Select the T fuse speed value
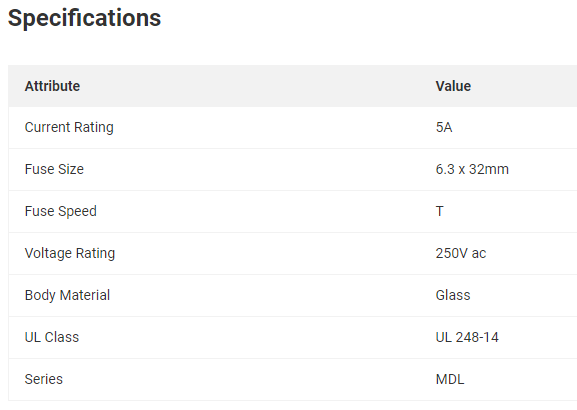This screenshot has height=410, width=577. [x=440, y=211]
